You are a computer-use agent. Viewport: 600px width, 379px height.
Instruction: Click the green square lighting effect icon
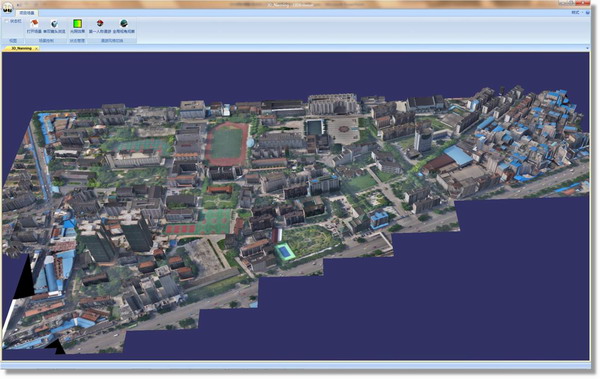click(77, 24)
